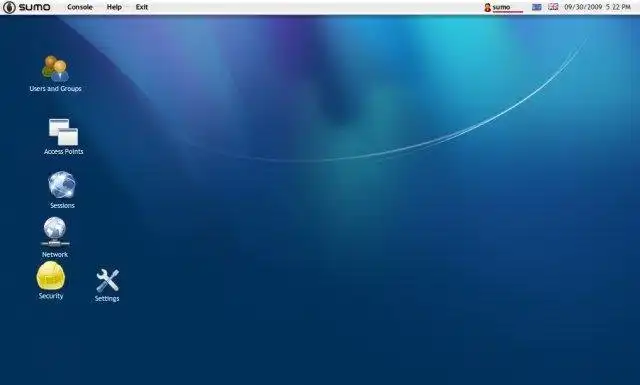Switch language using the Greek flag

click(x=537, y=7)
